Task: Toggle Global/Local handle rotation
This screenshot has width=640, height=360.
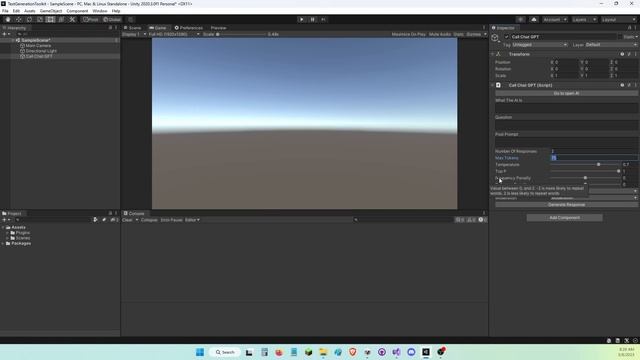Action: (112, 20)
